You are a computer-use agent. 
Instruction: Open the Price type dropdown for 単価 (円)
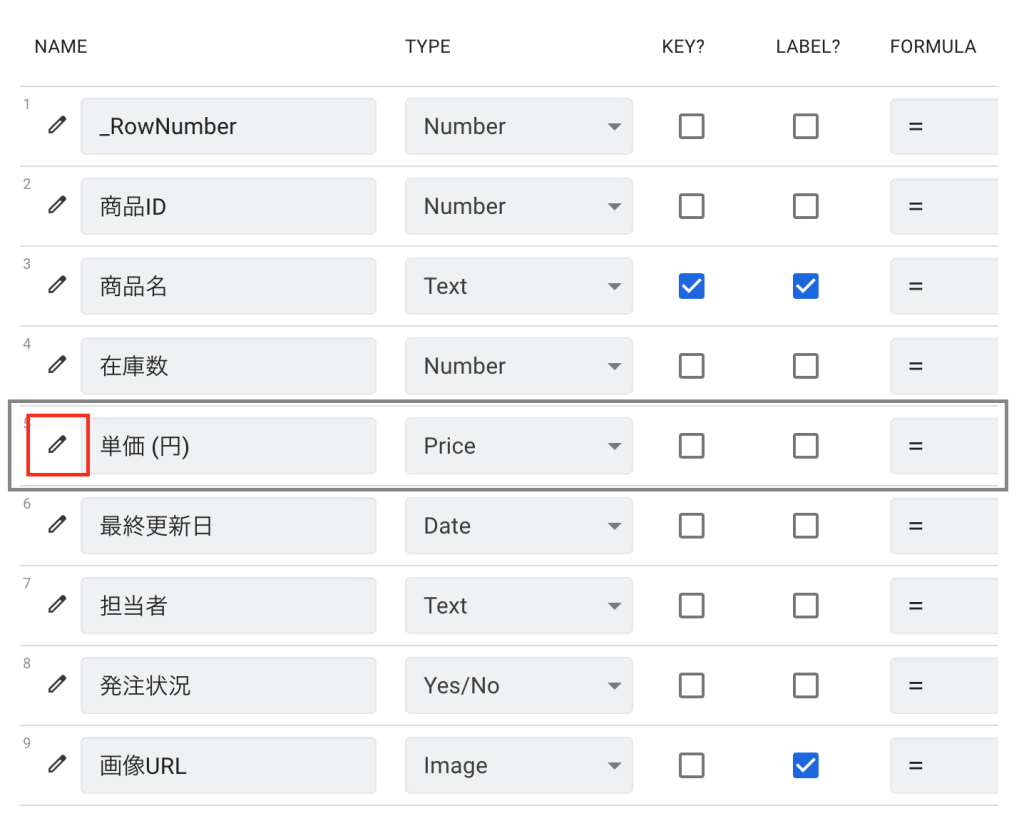coord(518,446)
